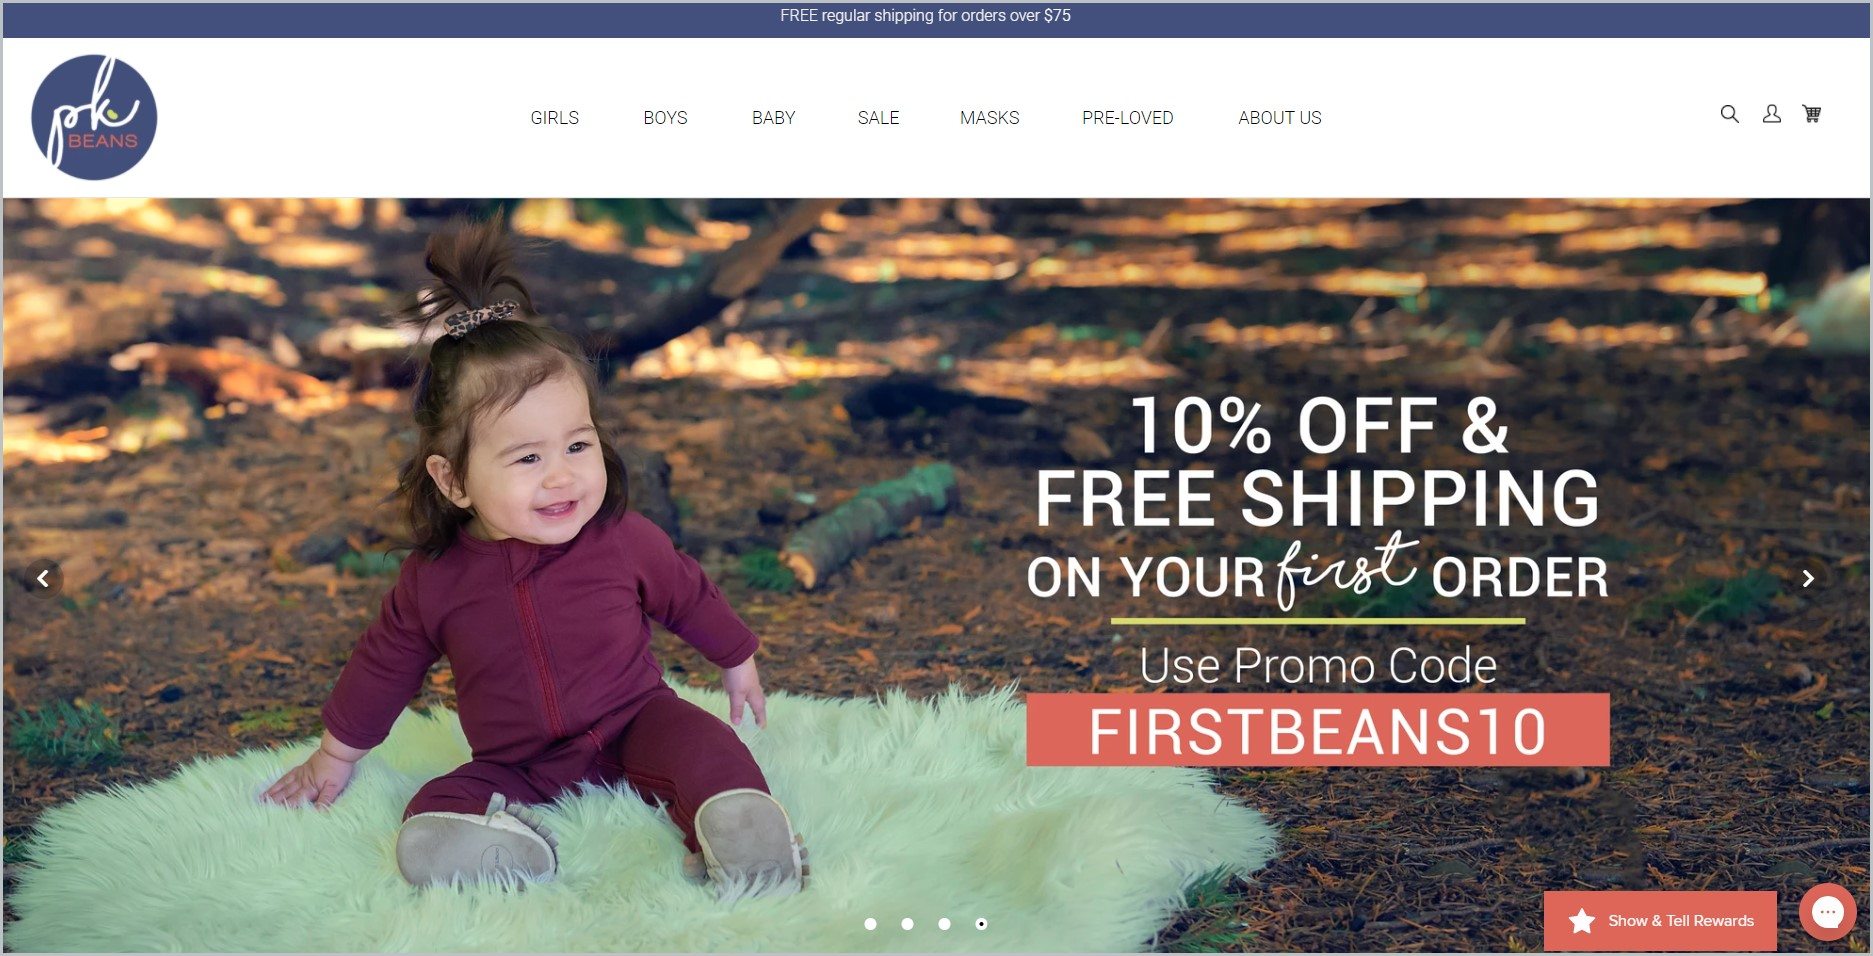Go to the SALE section
This screenshot has width=1873, height=956.
pyautogui.click(x=878, y=118)
